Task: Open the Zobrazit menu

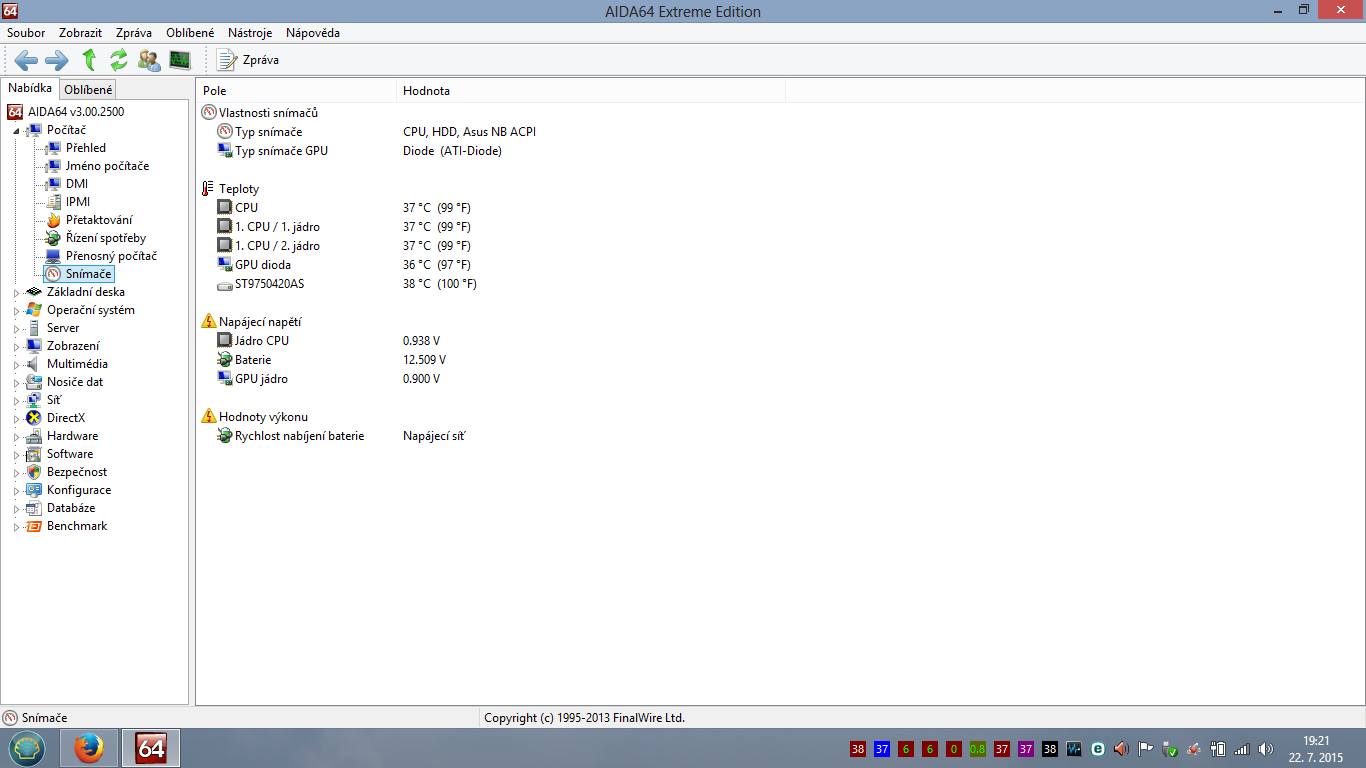Action: (80, 33)
